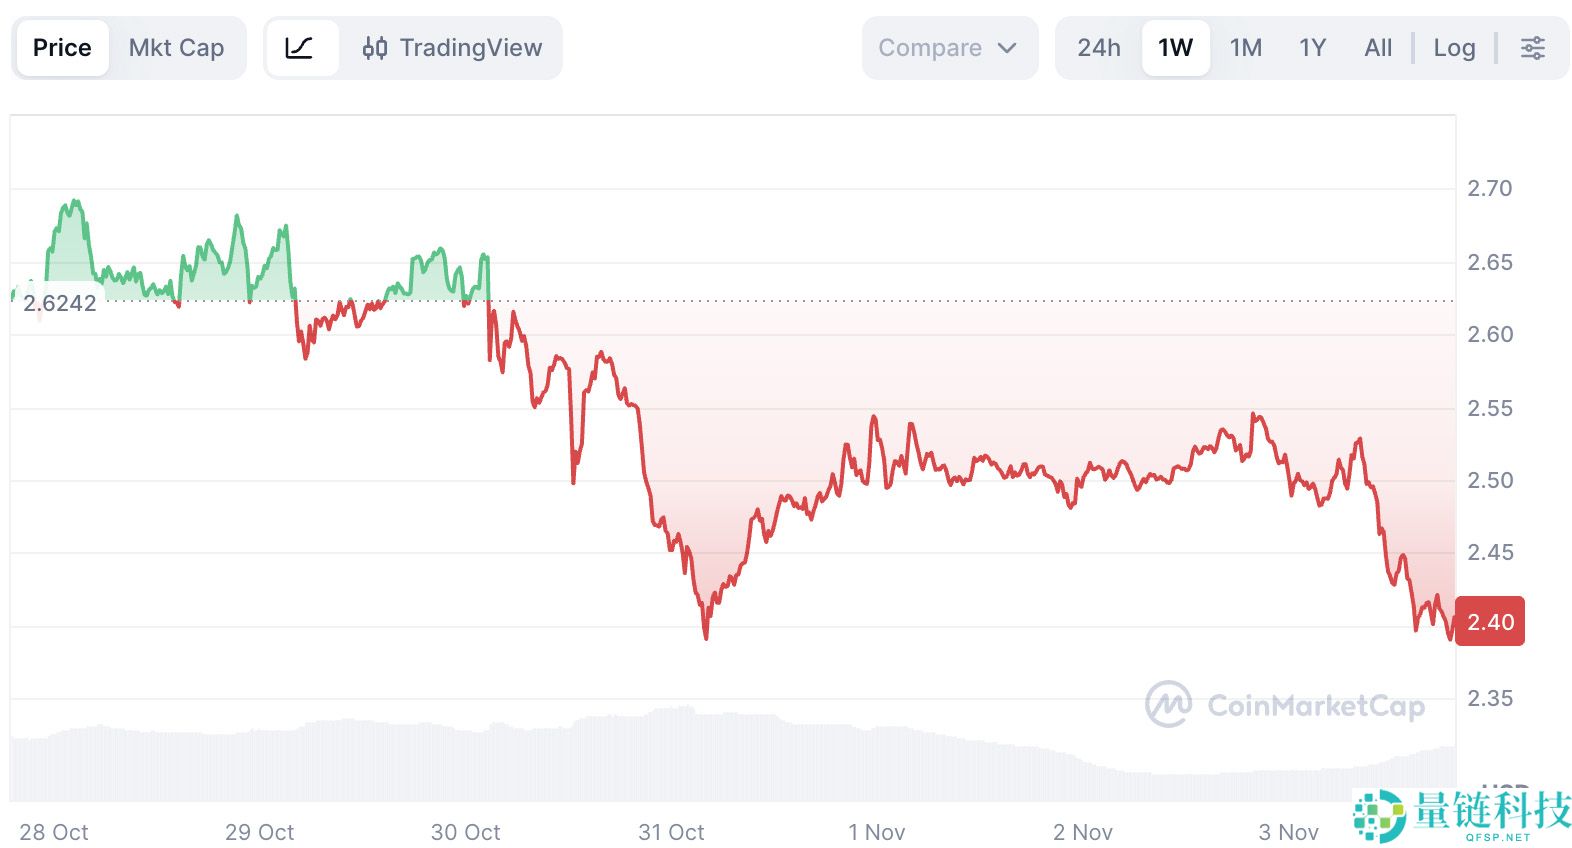Toggle the Price view on

[x=62, y=47]
